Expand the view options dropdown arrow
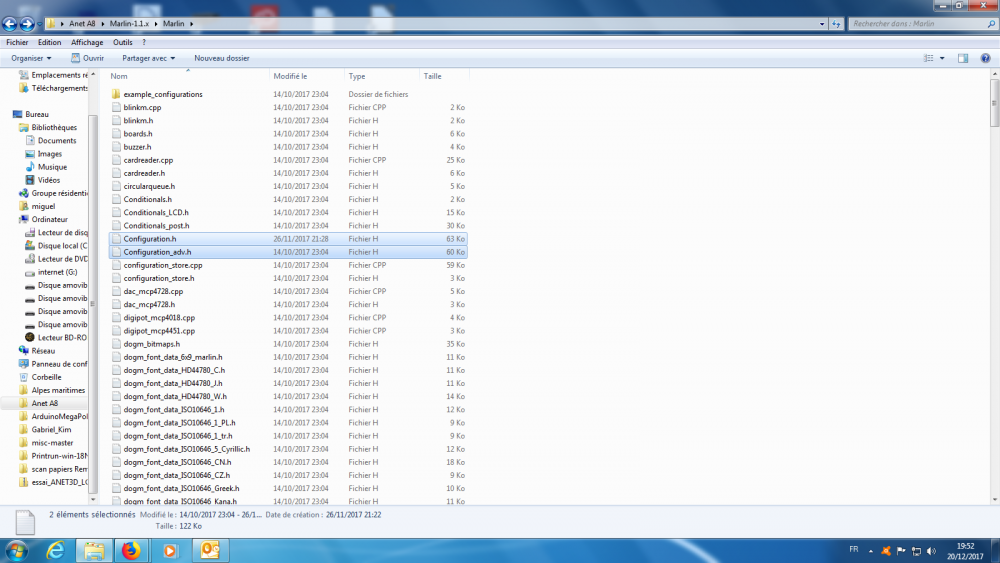This screenshot has height=563, width=1000. point(942,58)
